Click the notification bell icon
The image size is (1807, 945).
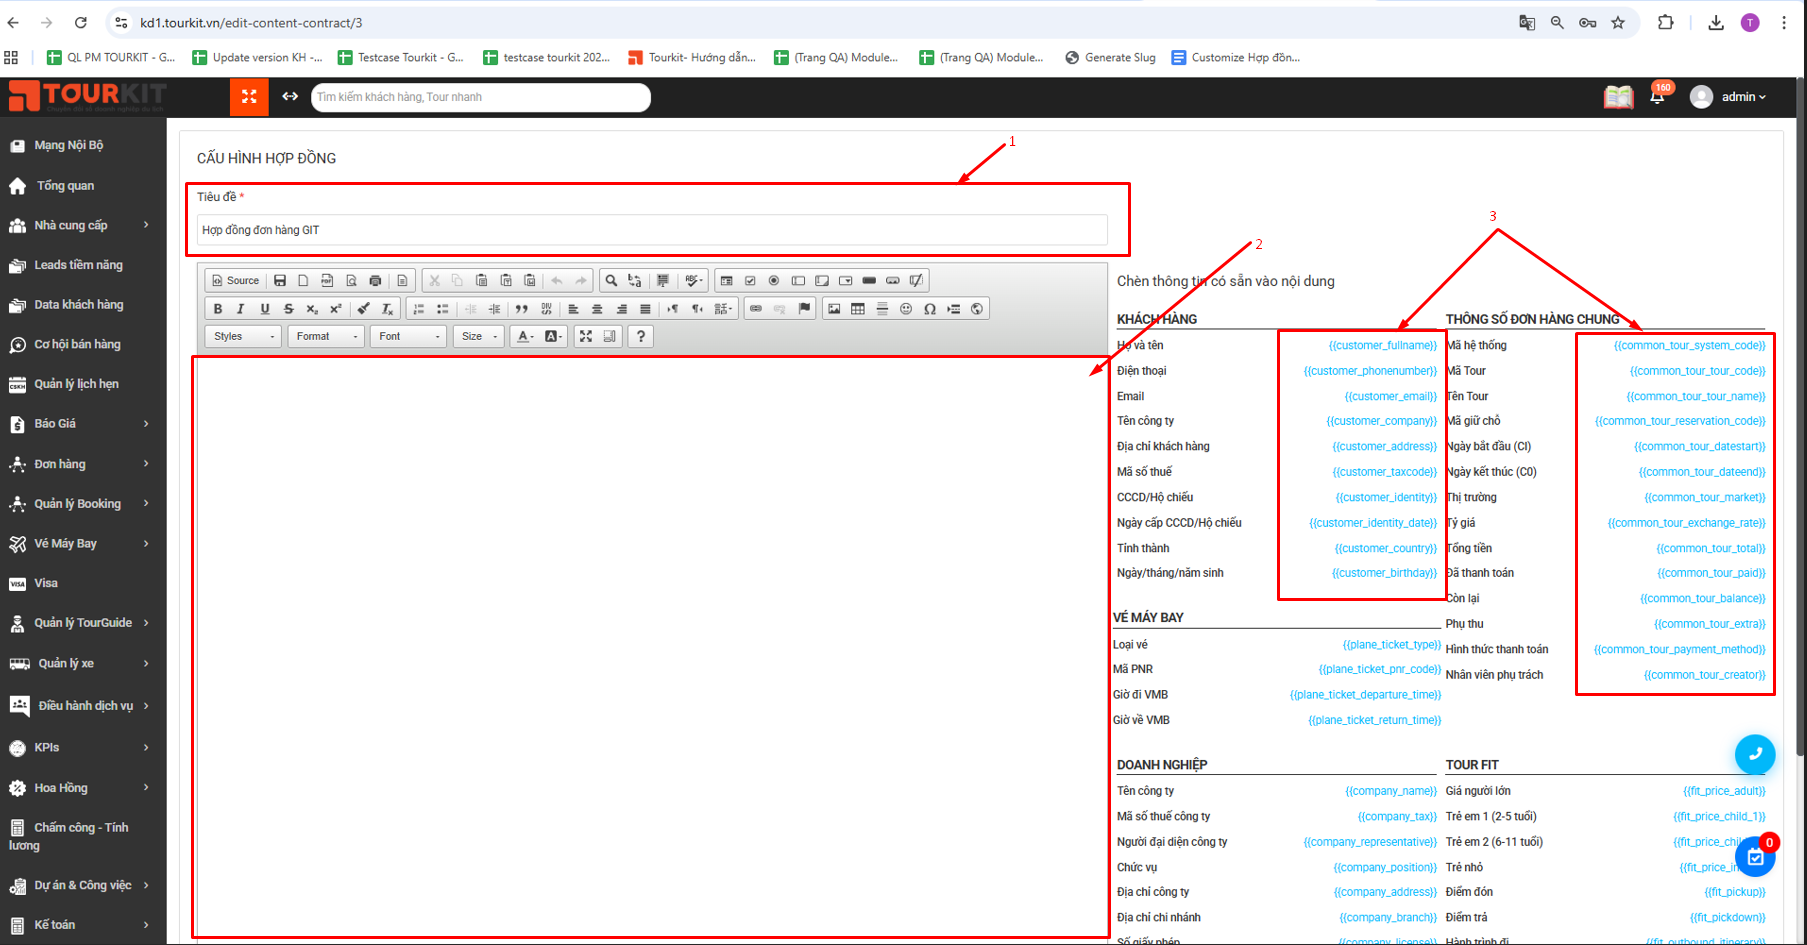coord(1657,97)
